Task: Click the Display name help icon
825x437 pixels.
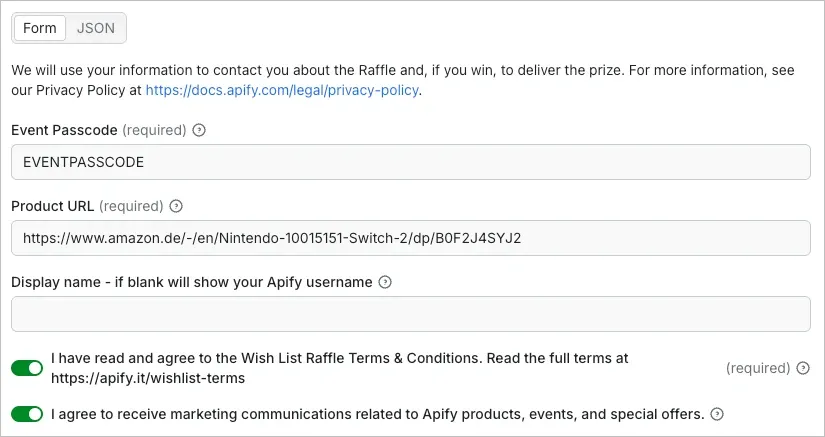Action: 385,282
